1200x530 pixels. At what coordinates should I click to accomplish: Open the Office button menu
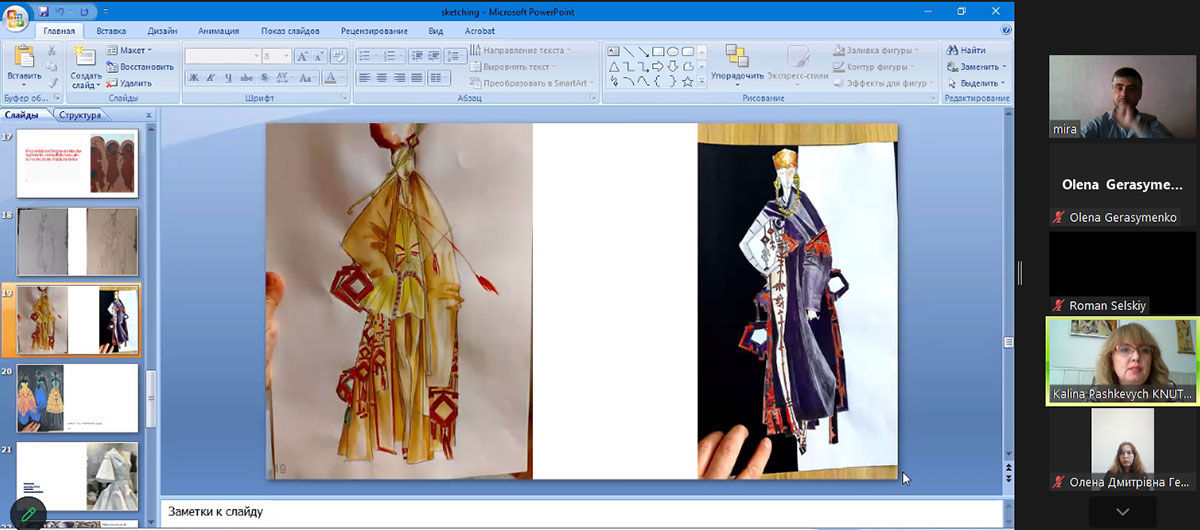16,18
